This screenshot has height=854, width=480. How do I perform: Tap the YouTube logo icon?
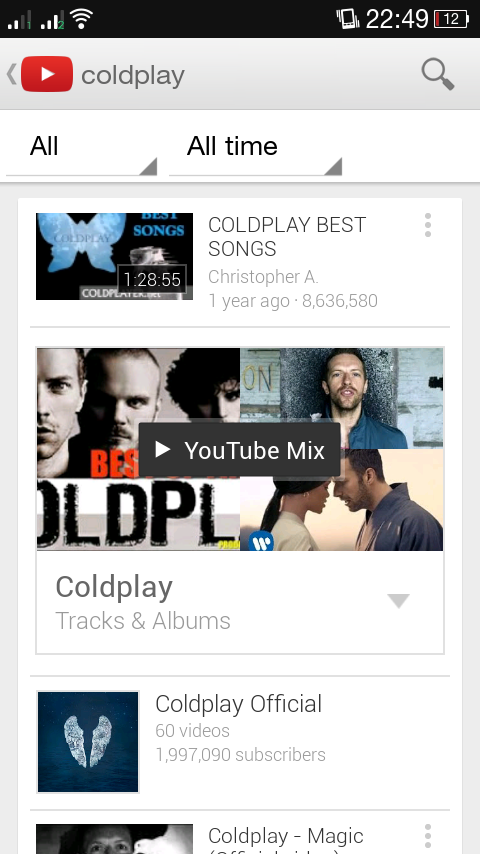click(x=47, y=74)
